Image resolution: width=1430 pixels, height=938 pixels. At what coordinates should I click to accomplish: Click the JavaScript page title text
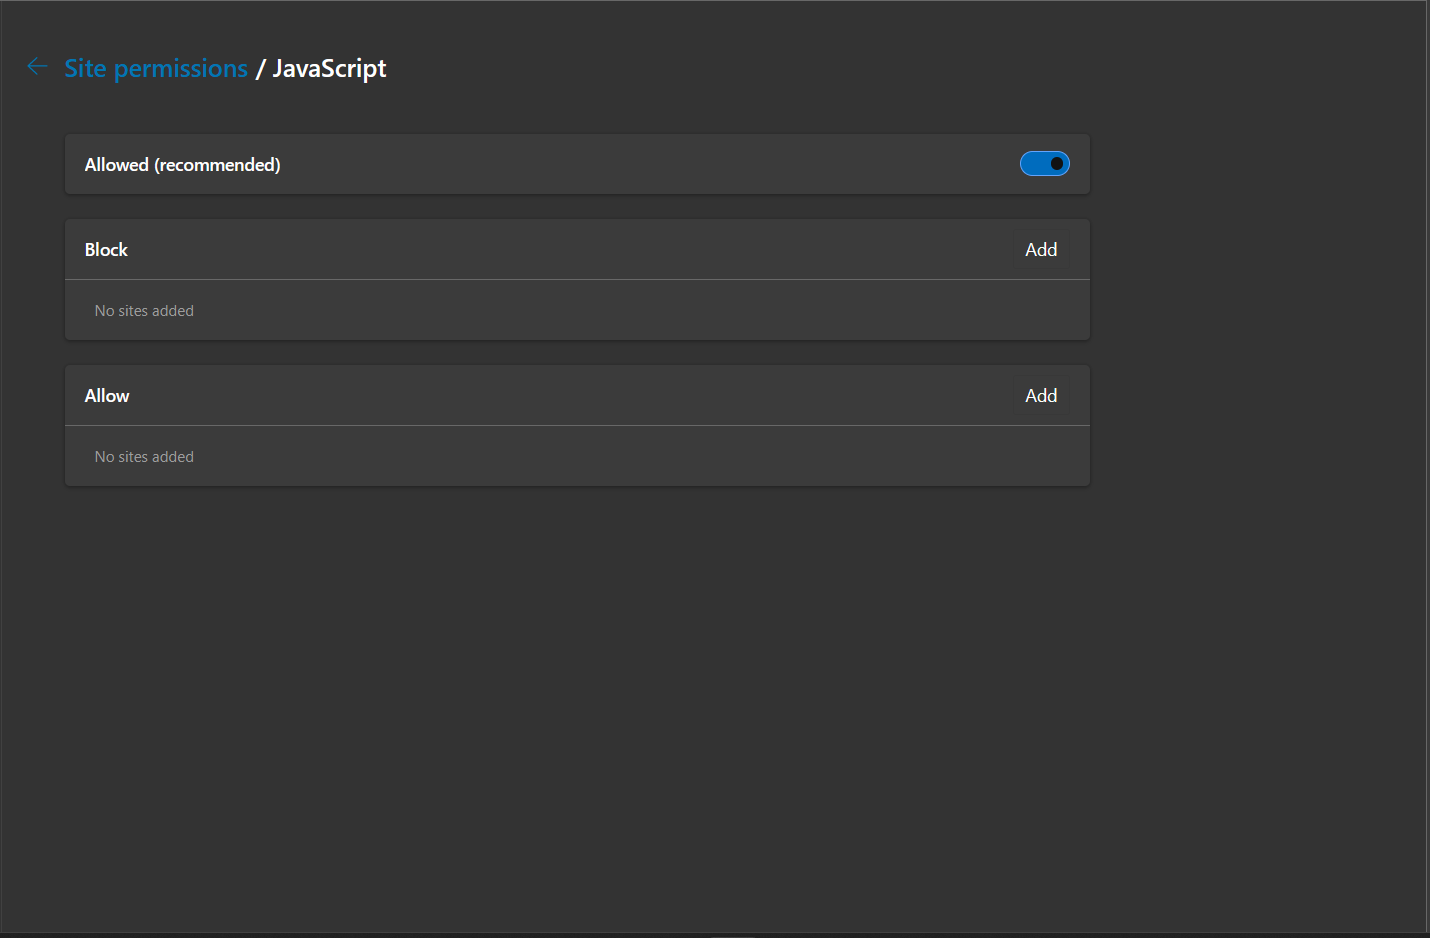click(329, 68)
